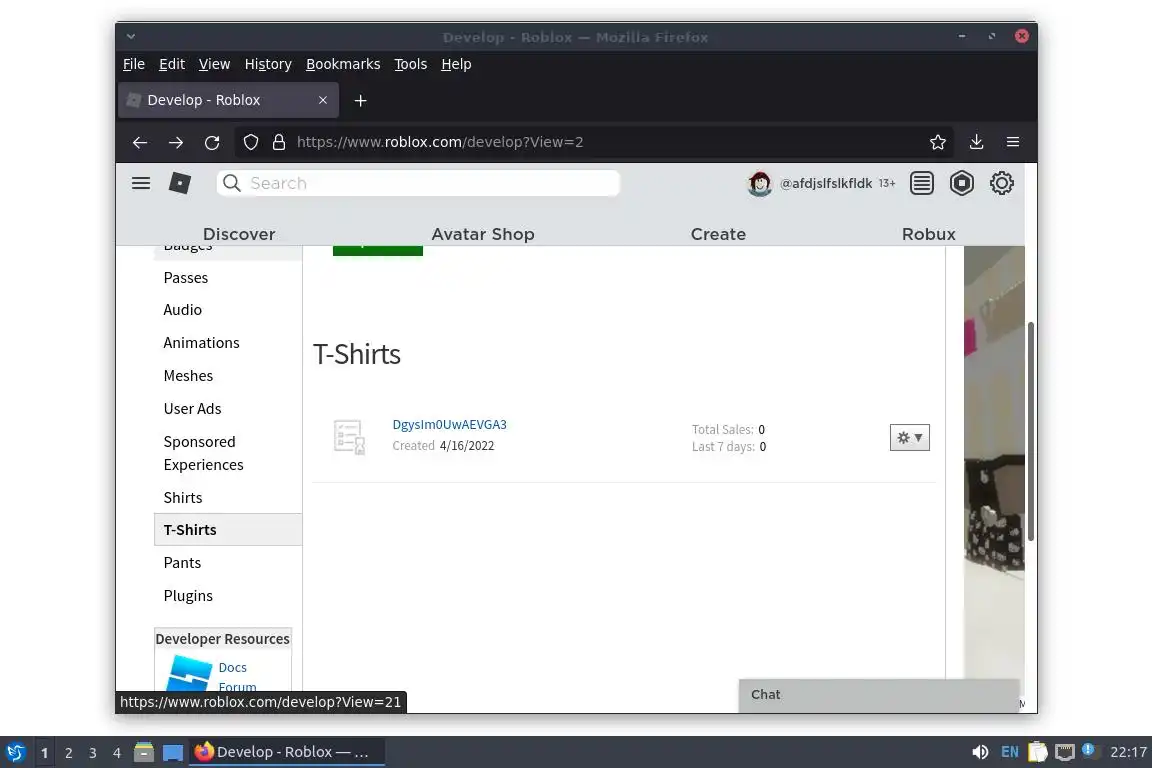Screen dimensions: 1152x768
Task: Click the Roblox search input field
Action: [419, 183]
